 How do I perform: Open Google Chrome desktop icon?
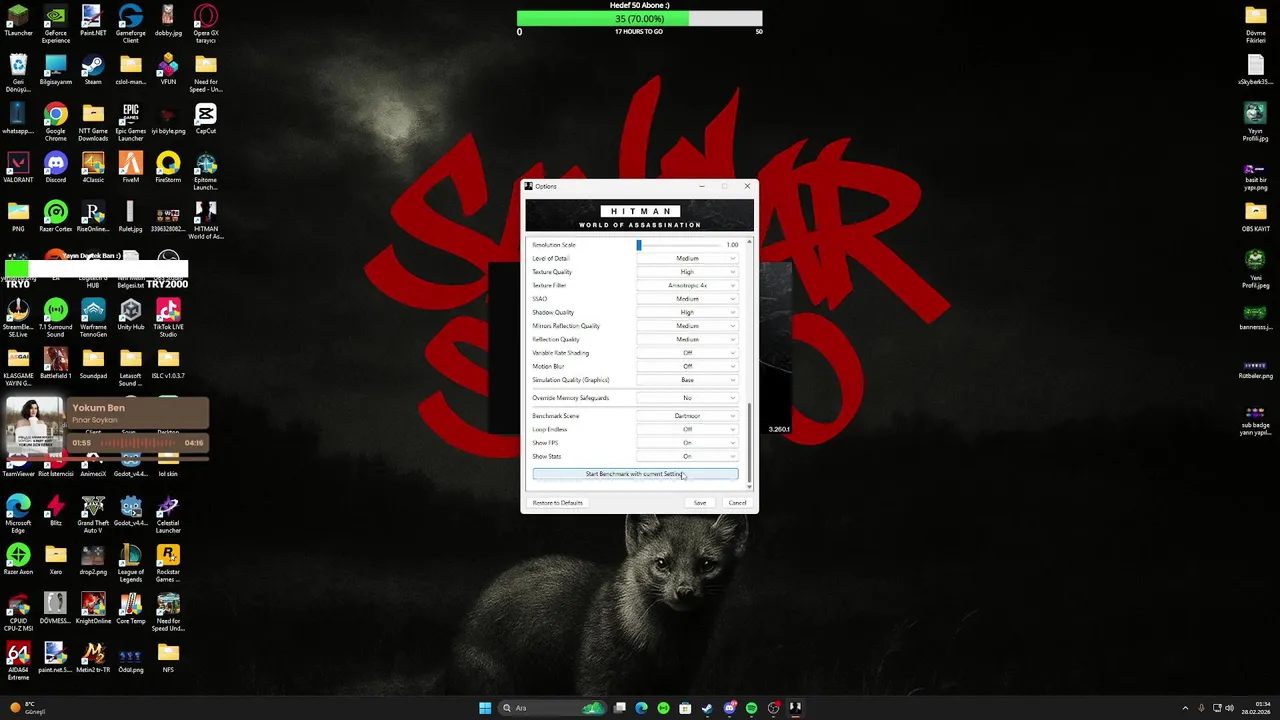(x=56, y=122)
